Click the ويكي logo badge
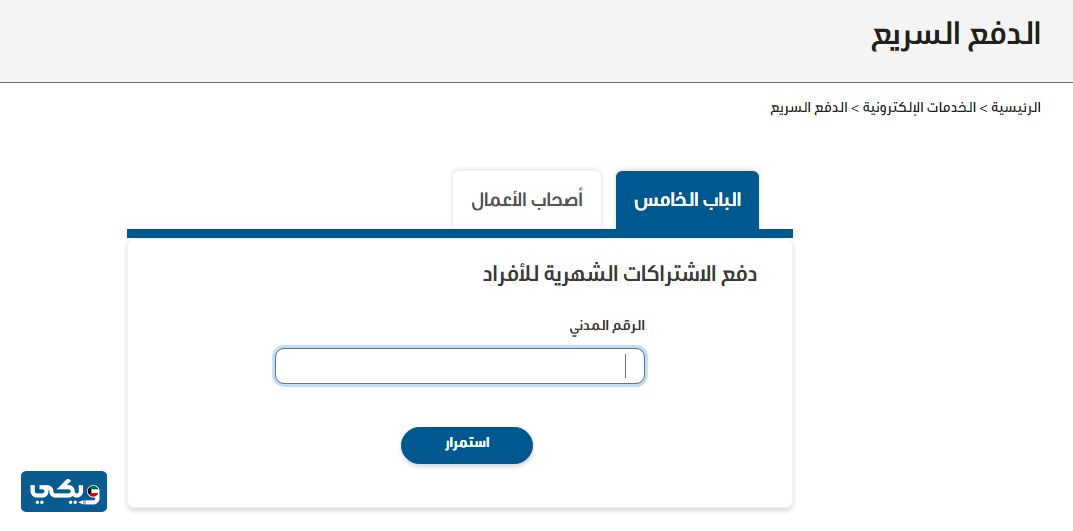This screenshot has height=531, width=1073. pyautogui.click(x=63, y=491)
